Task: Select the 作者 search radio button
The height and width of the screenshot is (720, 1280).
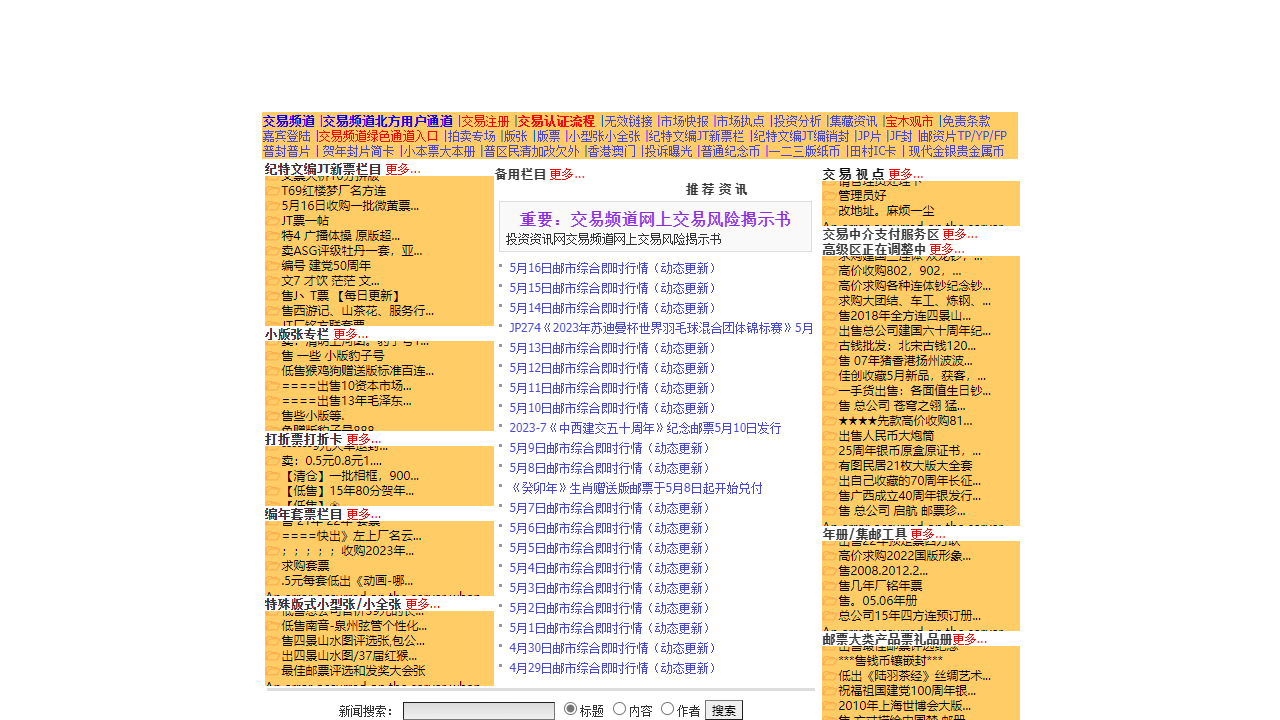Action: pos(668,709)
